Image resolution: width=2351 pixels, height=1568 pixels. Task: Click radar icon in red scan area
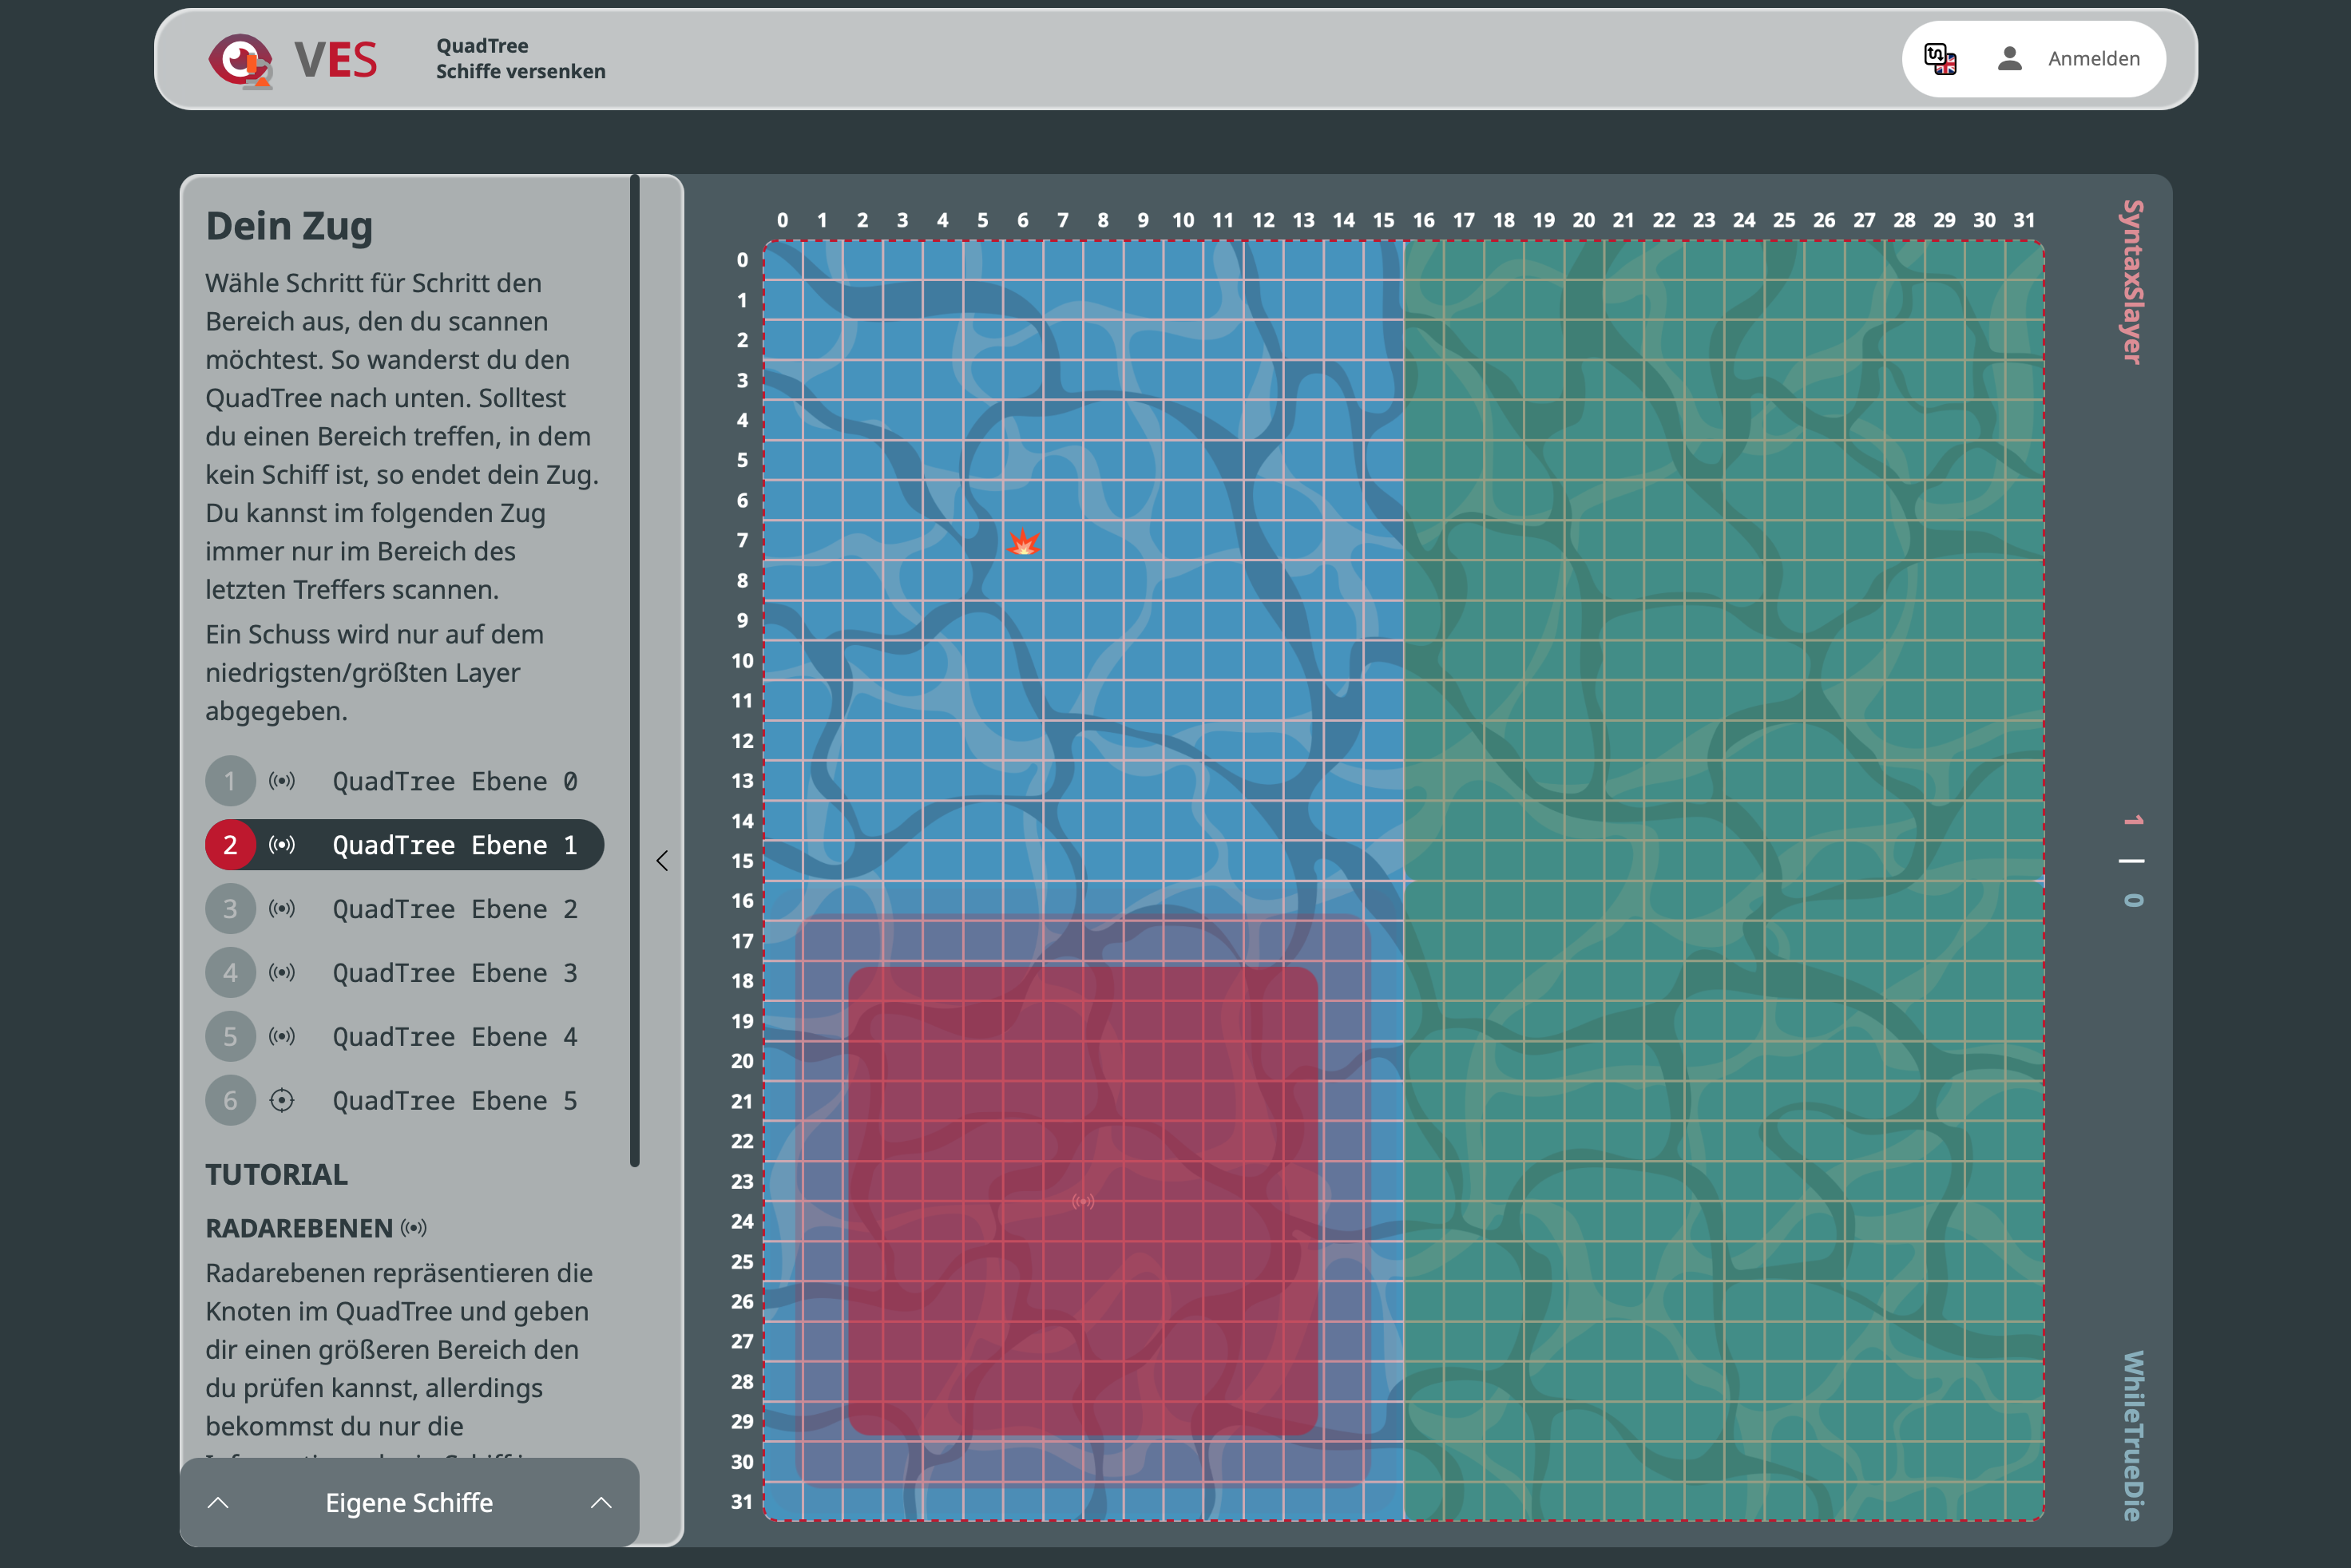pyautogui.click(x=1083, y=1200)
